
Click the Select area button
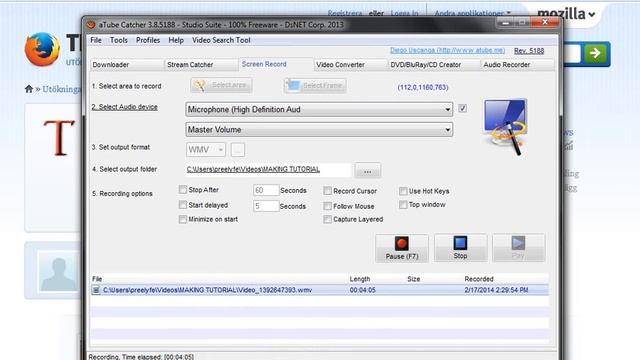tap(221, 85)
